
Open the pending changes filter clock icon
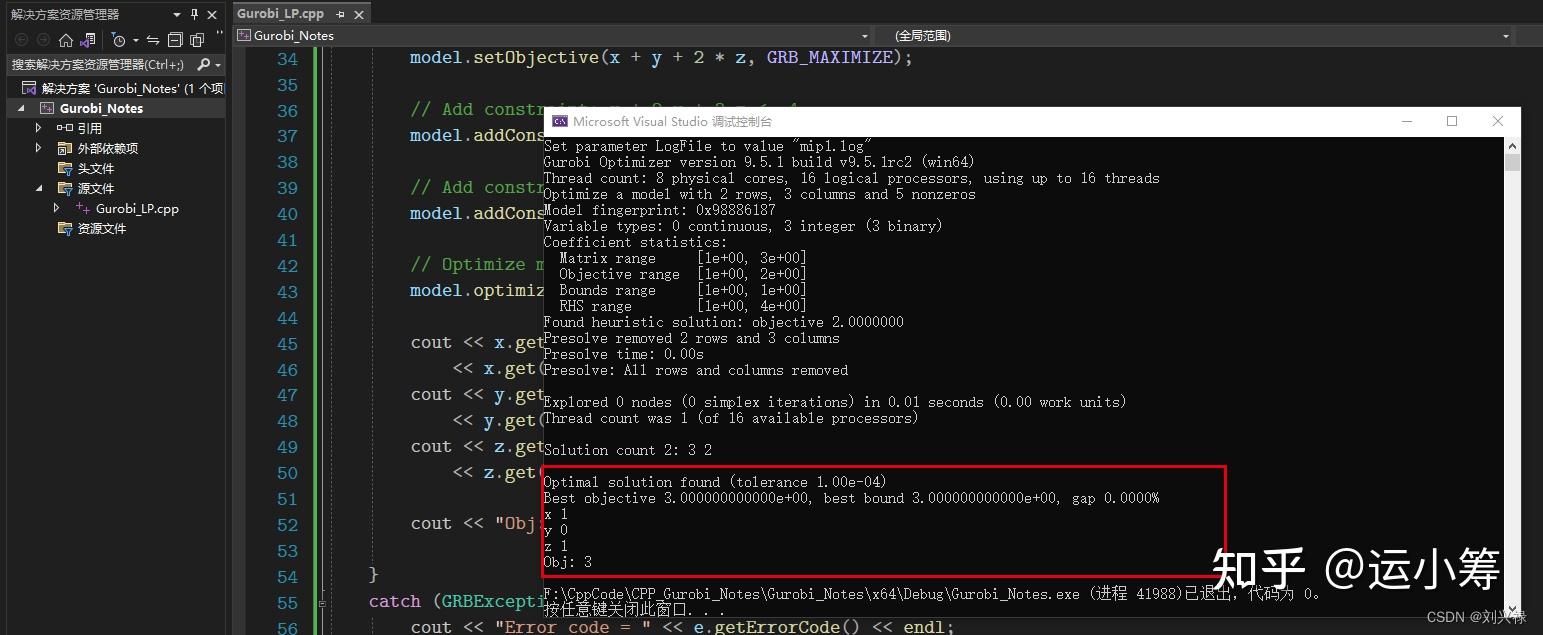coord(119,41)
